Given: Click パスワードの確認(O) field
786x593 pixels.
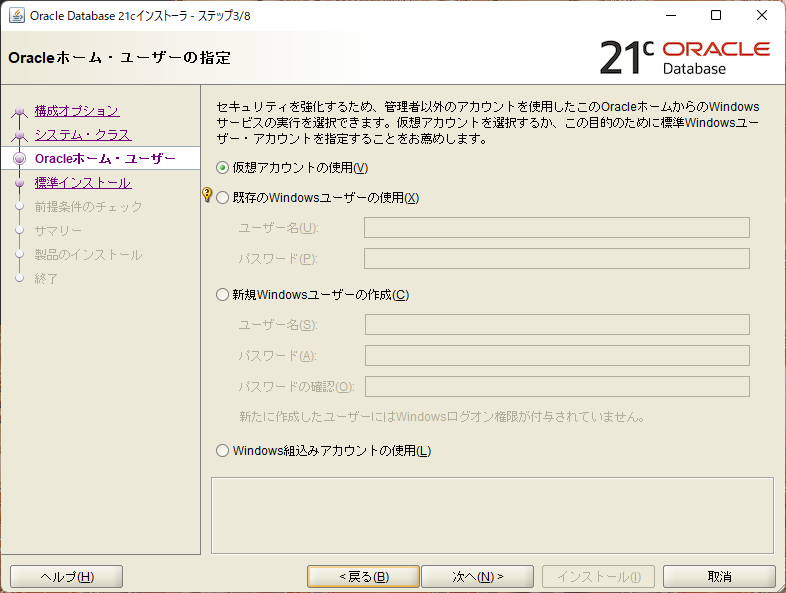Looking at the screenshot, I should coord(557,386).
